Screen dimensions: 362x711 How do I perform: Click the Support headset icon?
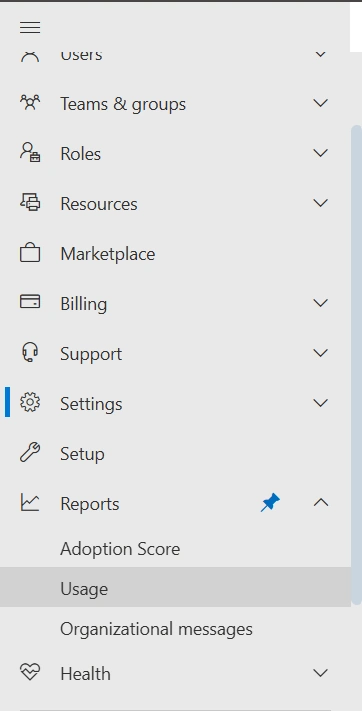pos(30,352)
